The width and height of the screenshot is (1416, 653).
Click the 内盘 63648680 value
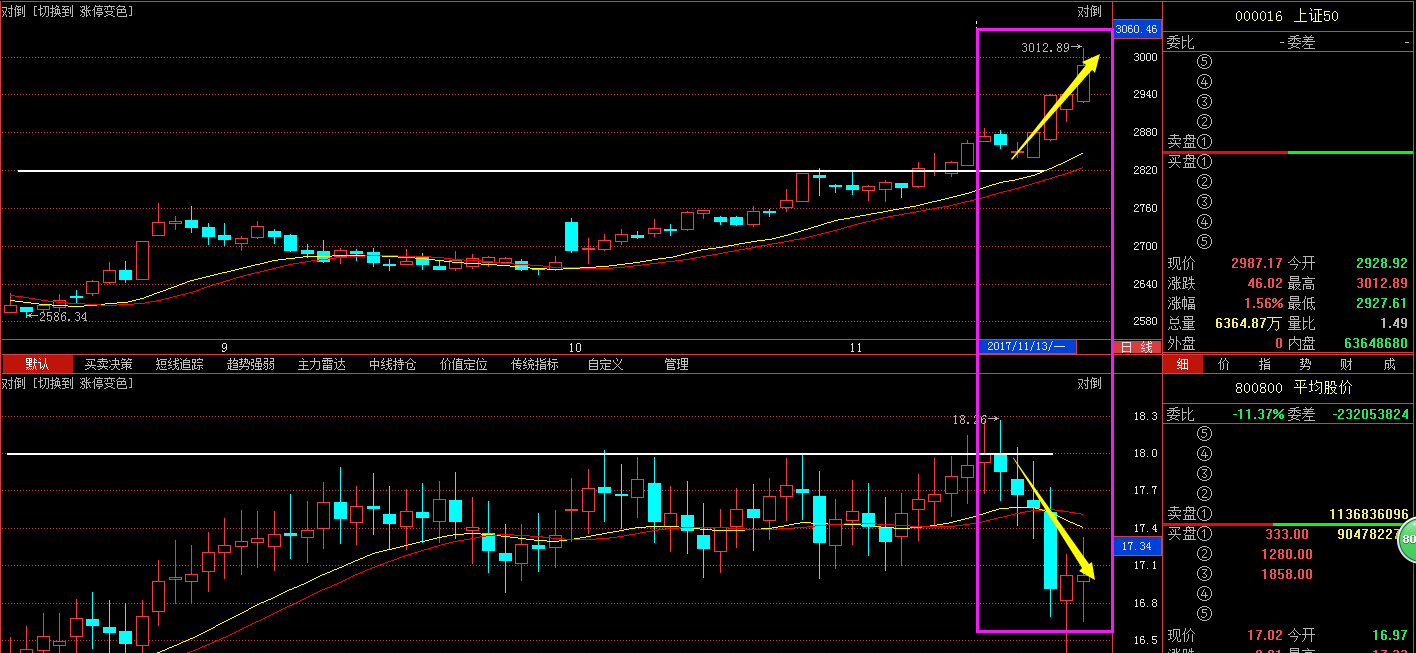pos(1376,343)
